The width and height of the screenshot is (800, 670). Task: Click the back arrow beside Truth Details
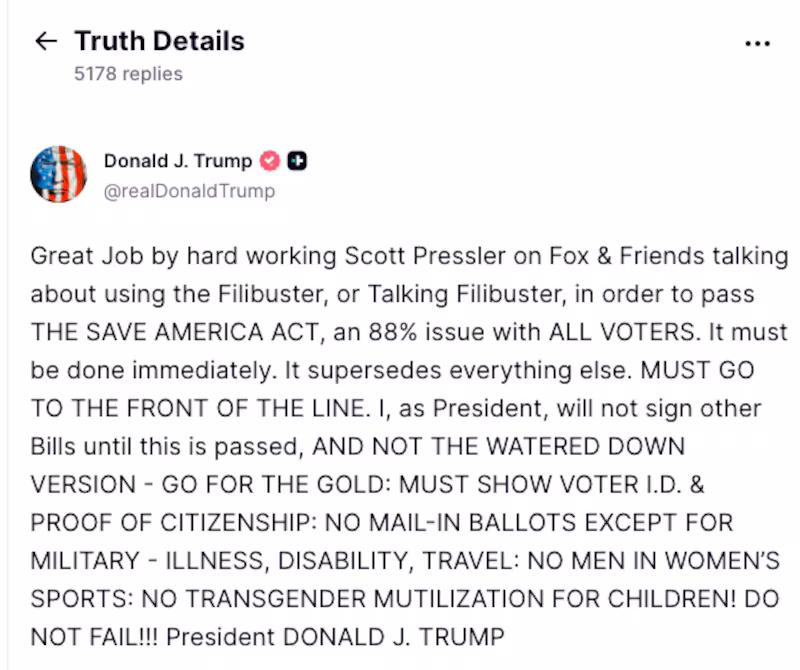tap(46, 41)
